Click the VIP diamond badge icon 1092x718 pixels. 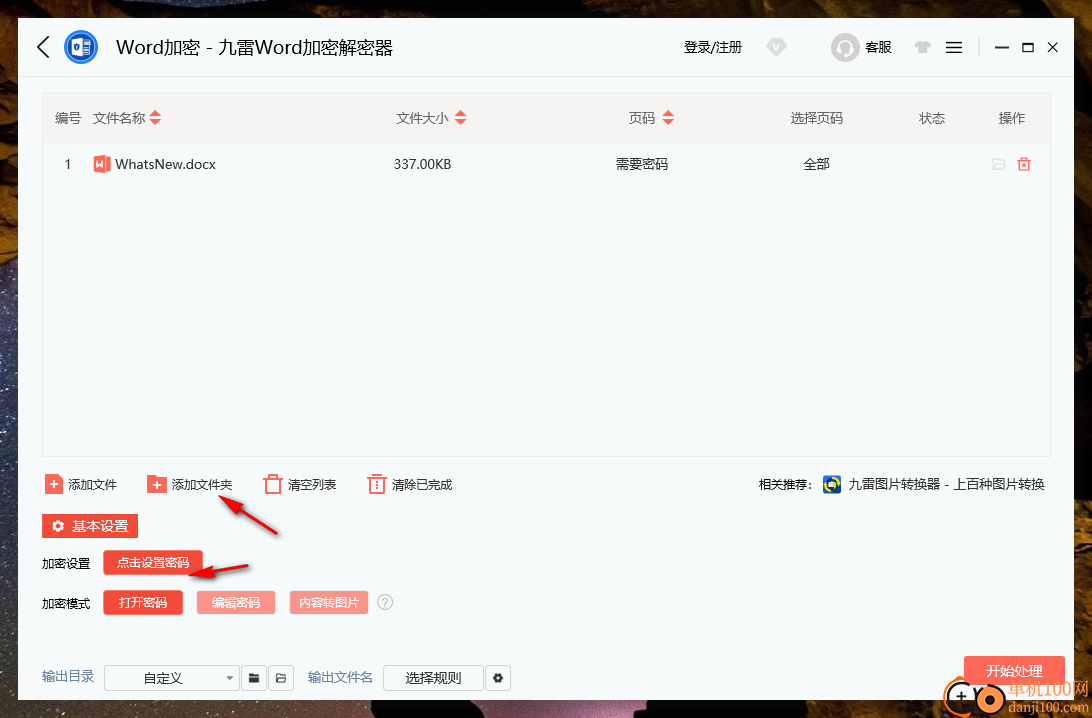click(x=776, y=47)
